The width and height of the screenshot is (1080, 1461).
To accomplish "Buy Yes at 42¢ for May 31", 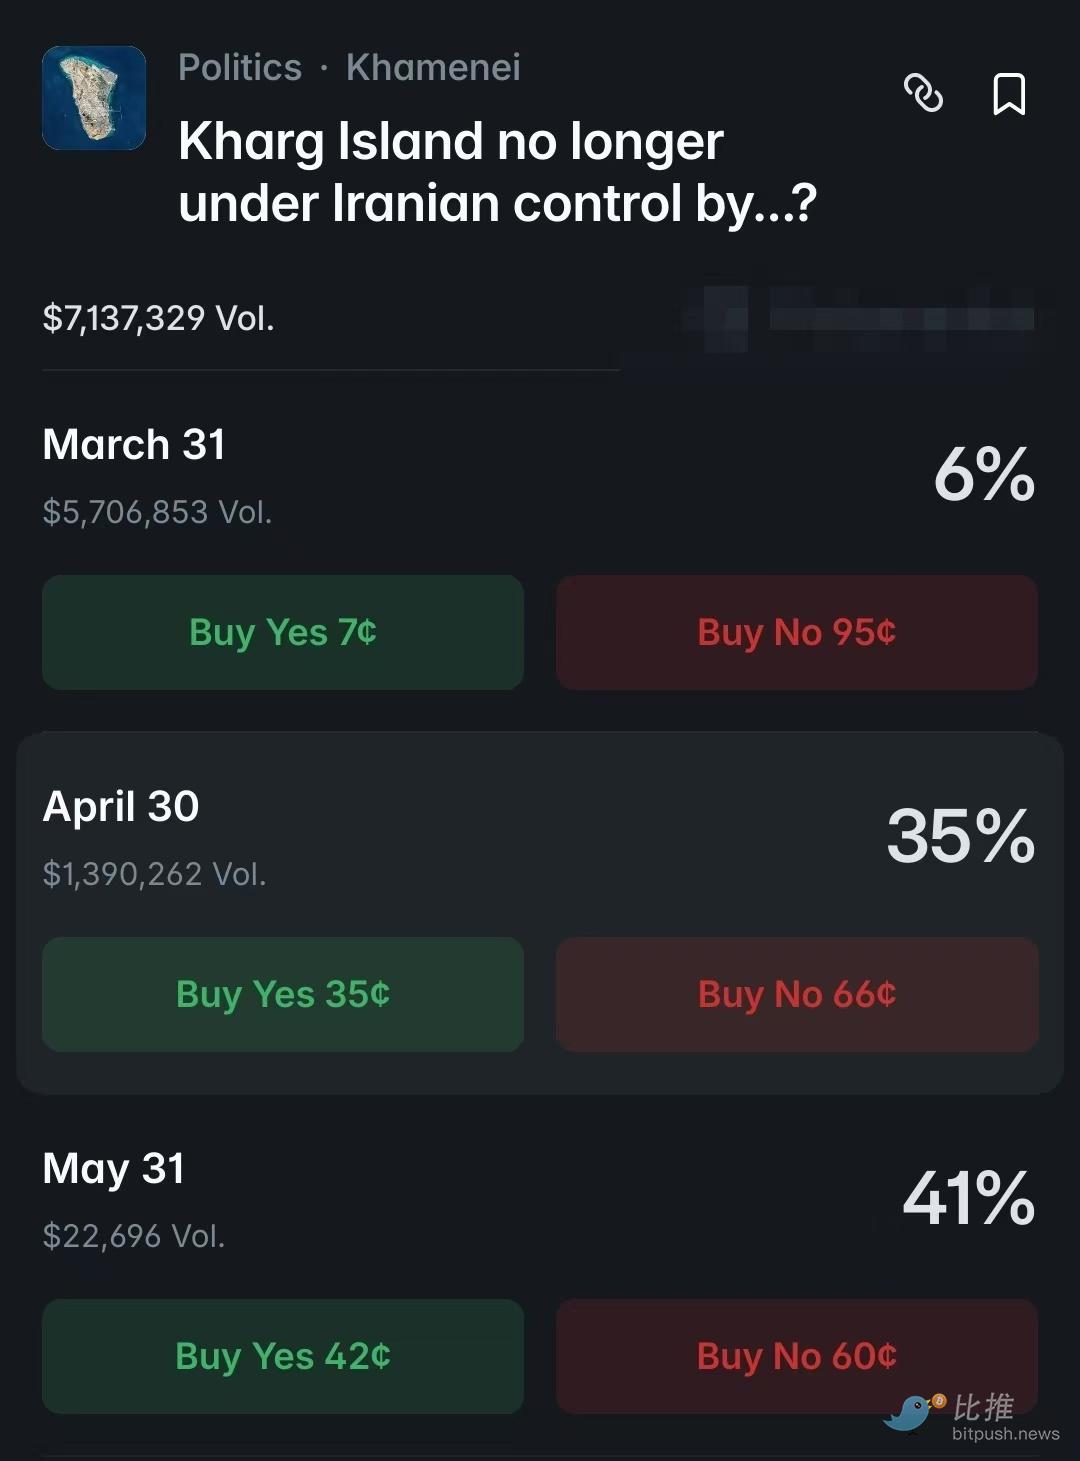I will (x=283, y=1356).
